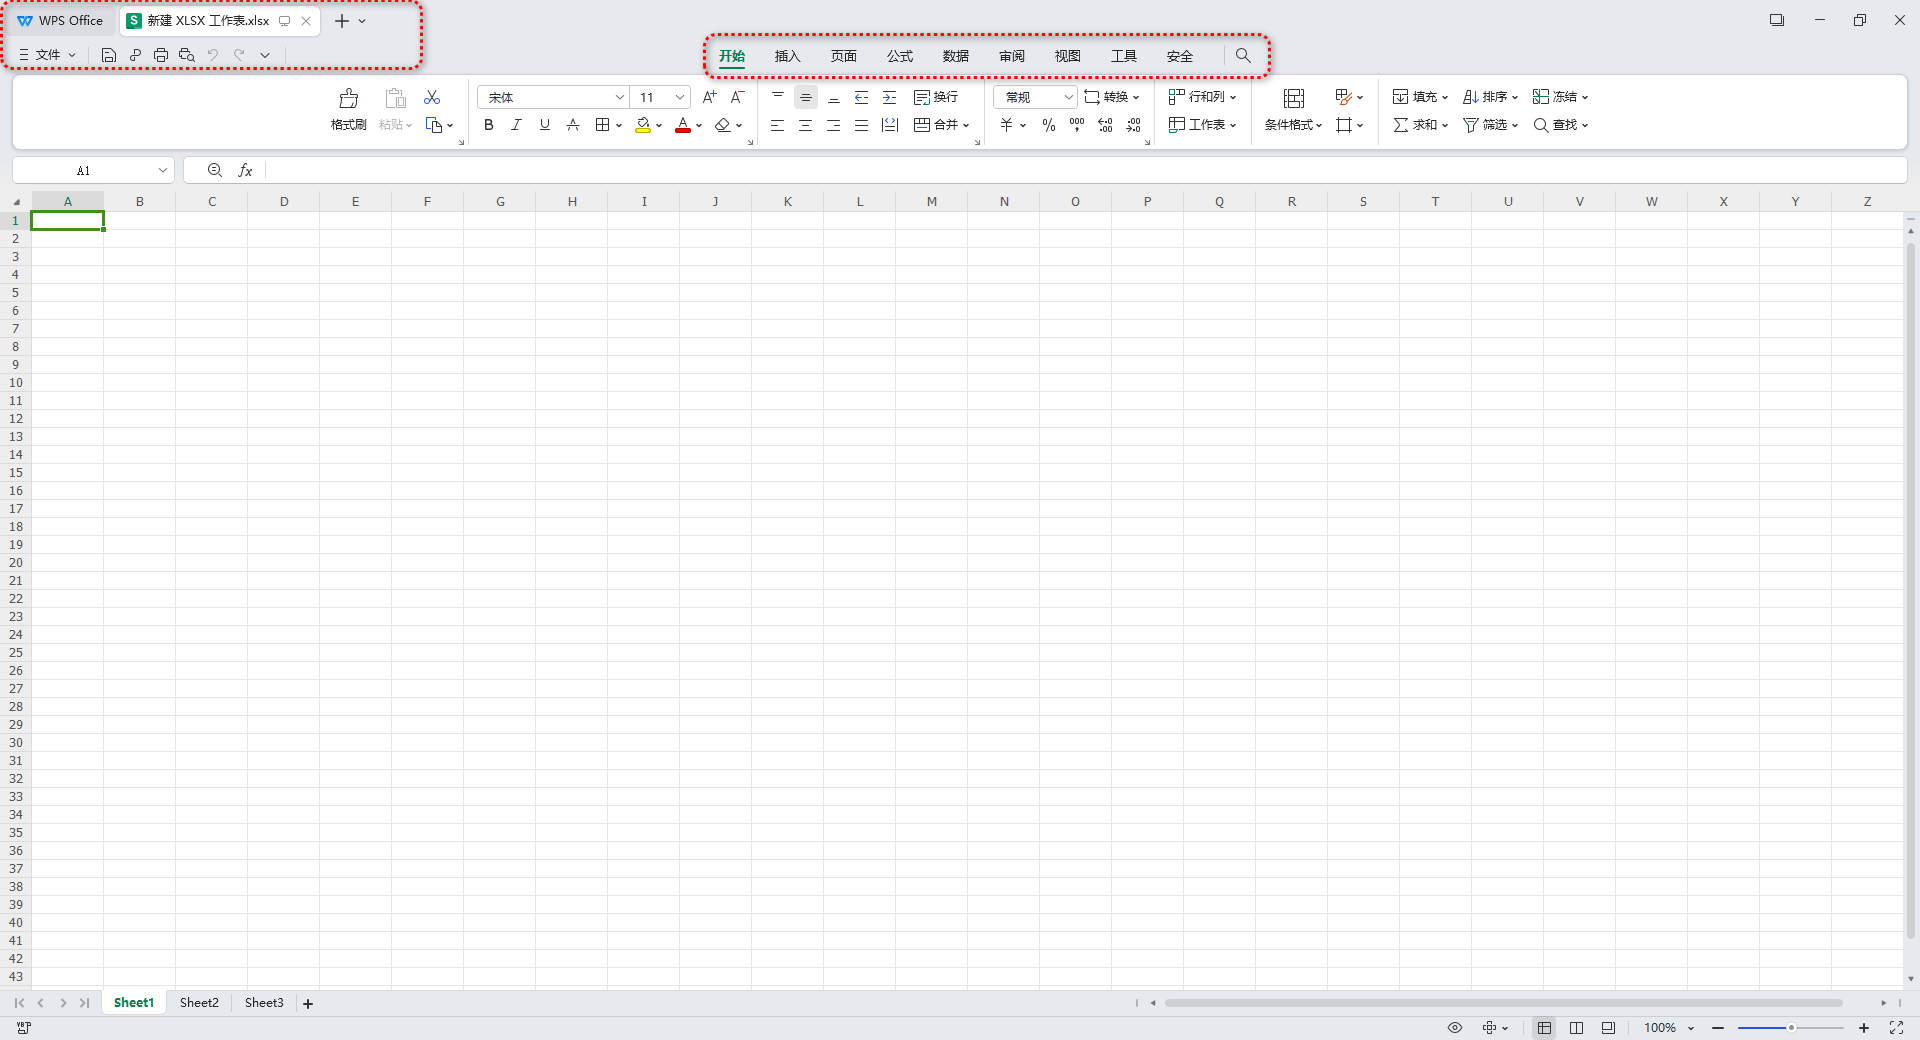This screenshot has height=1040, width=1920.
Task: Toggle italic formatting
Action: tap(516, 125)
